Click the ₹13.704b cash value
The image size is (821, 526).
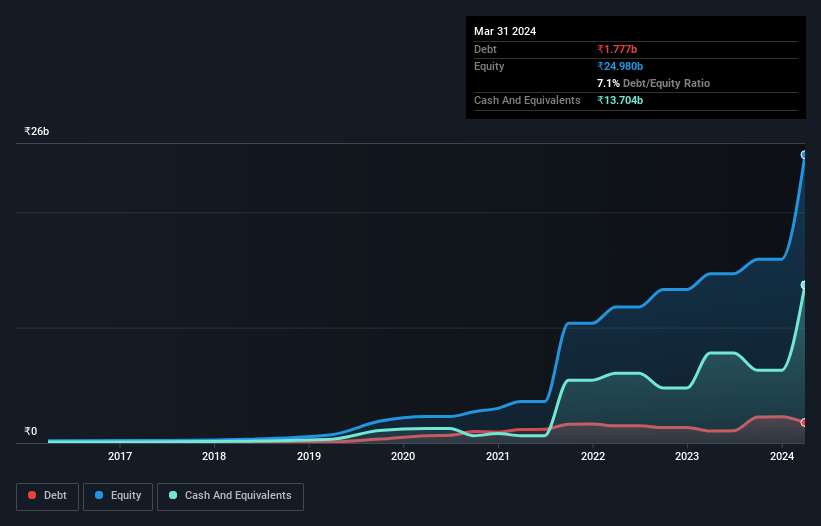[620, 100]
